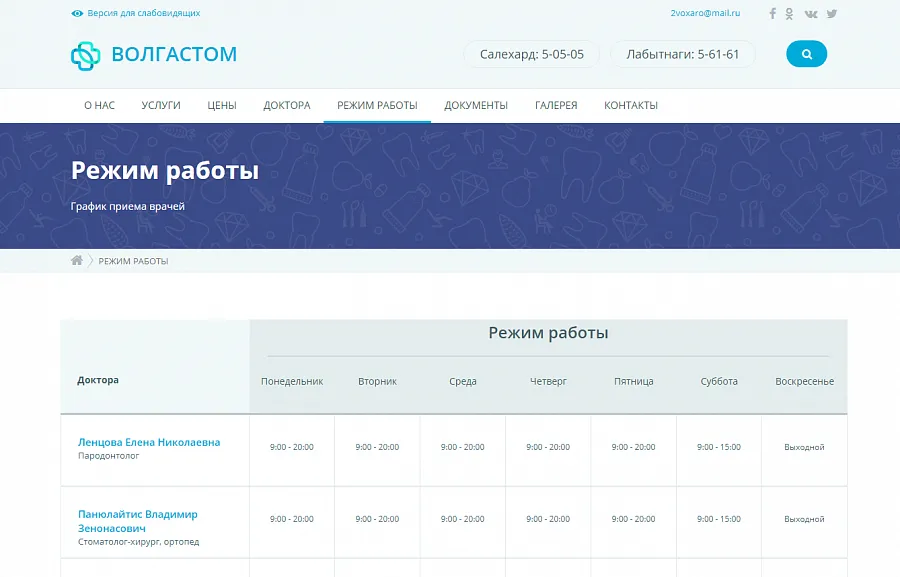Screen dimensions: 900x577
Task: Click the Среда column header
Action: pos(463,381)
